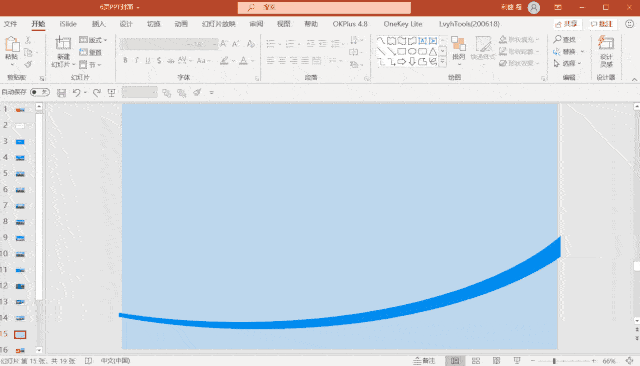Screen dimensions: 640x366
Task: Click the Design Ideas button
Action: pos(606,51)
